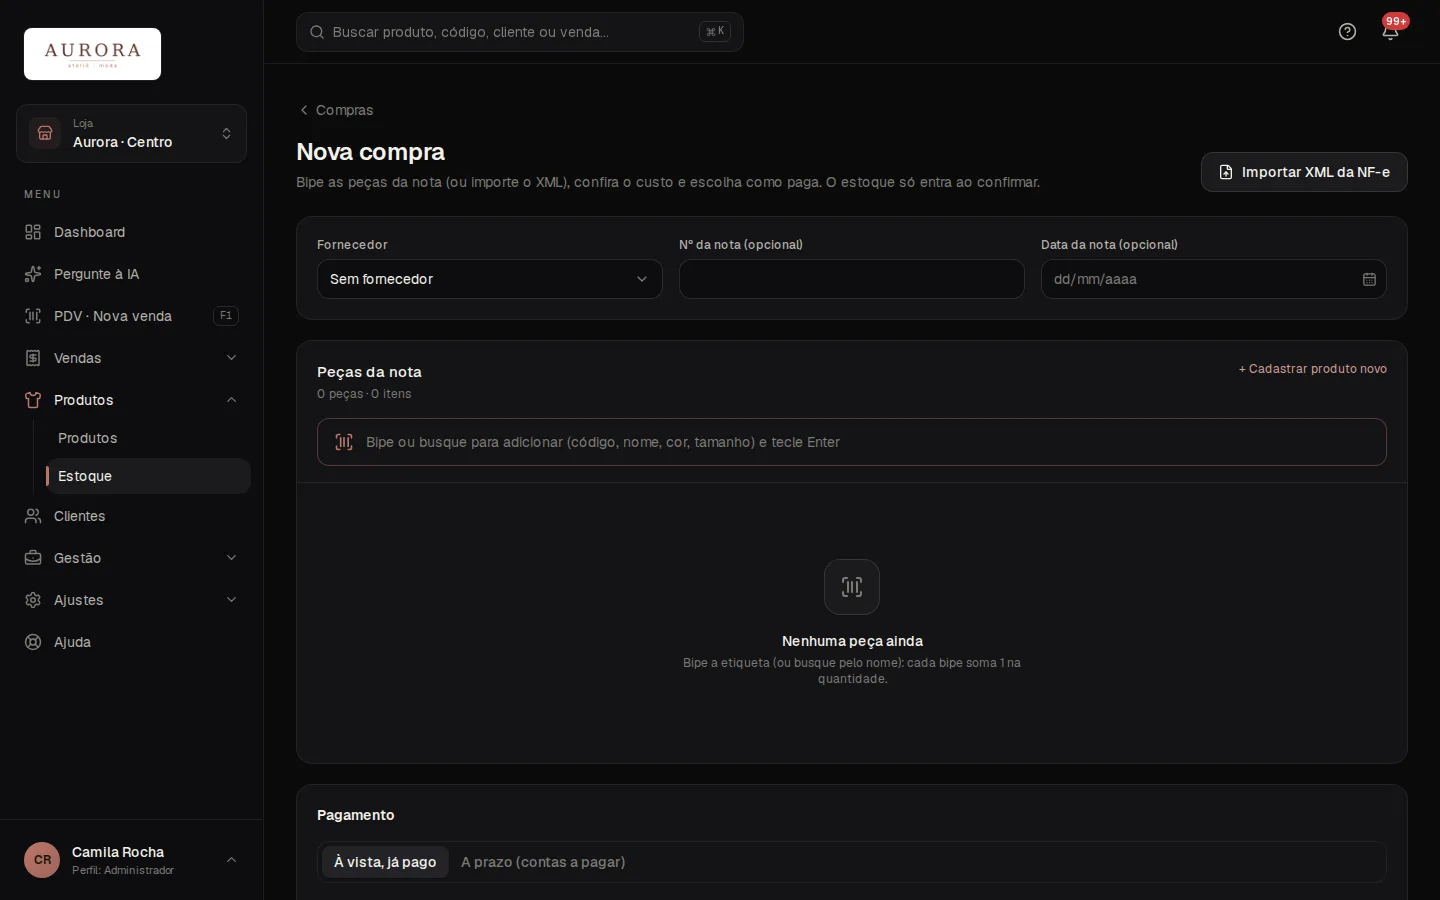The width and height of the screenshot is (1440, 900).
Task: Click the Clientes people icon
Action: pos(33,516)
